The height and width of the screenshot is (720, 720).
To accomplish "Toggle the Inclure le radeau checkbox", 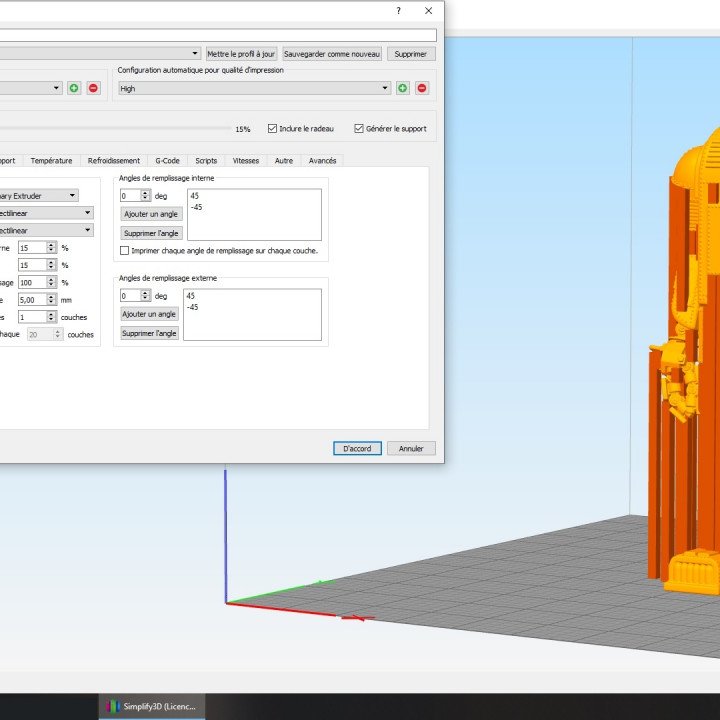I will [272, 129].
